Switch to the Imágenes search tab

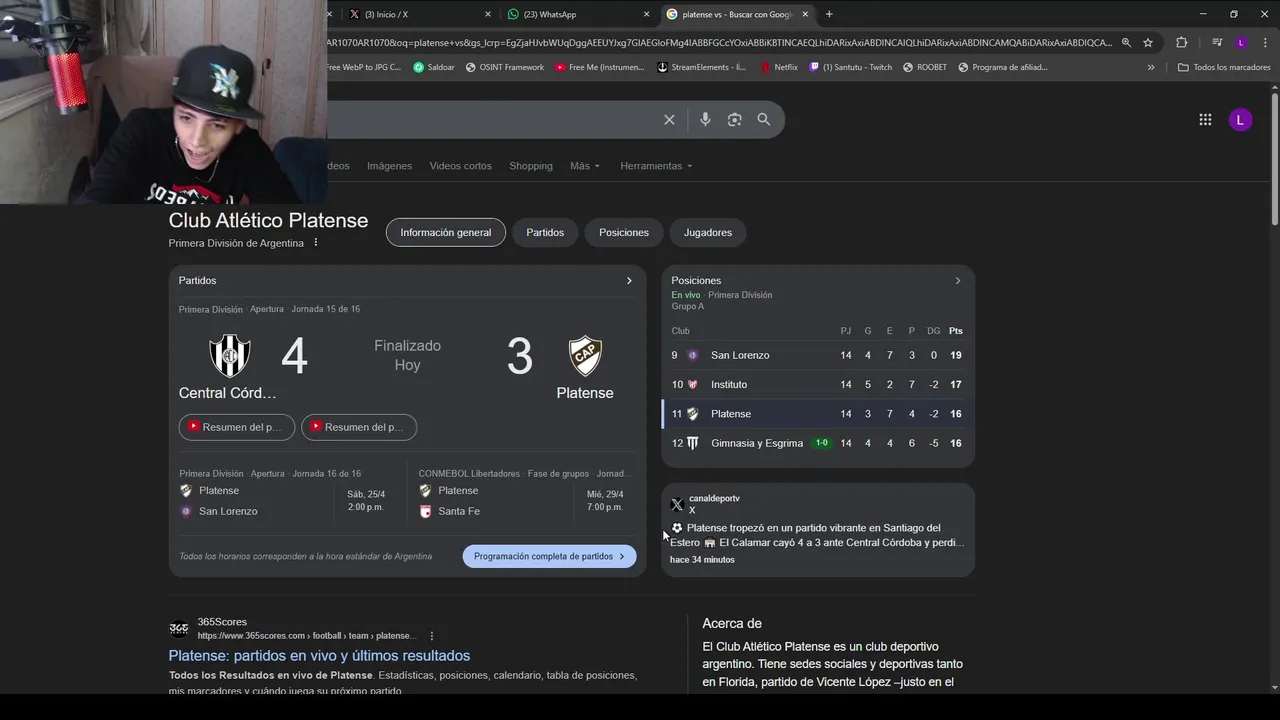pyautogui.click(x=389, y=166)
